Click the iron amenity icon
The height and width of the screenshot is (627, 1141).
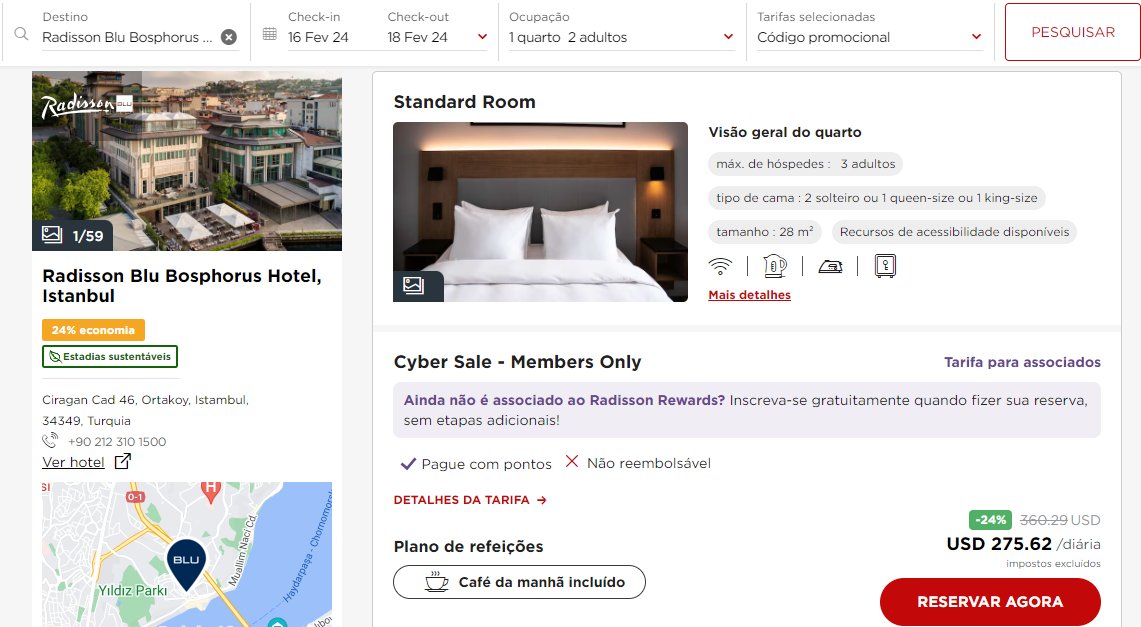coord(830,267)
